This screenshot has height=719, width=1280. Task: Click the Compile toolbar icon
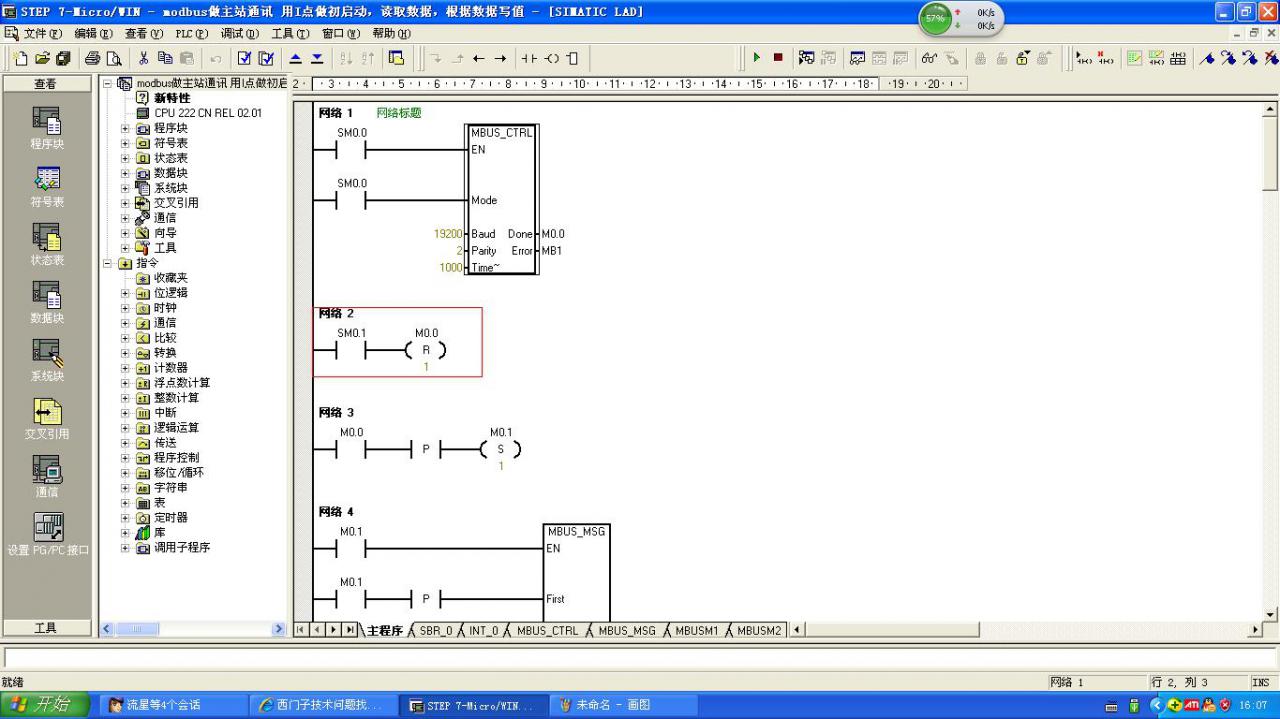(245, 57)
